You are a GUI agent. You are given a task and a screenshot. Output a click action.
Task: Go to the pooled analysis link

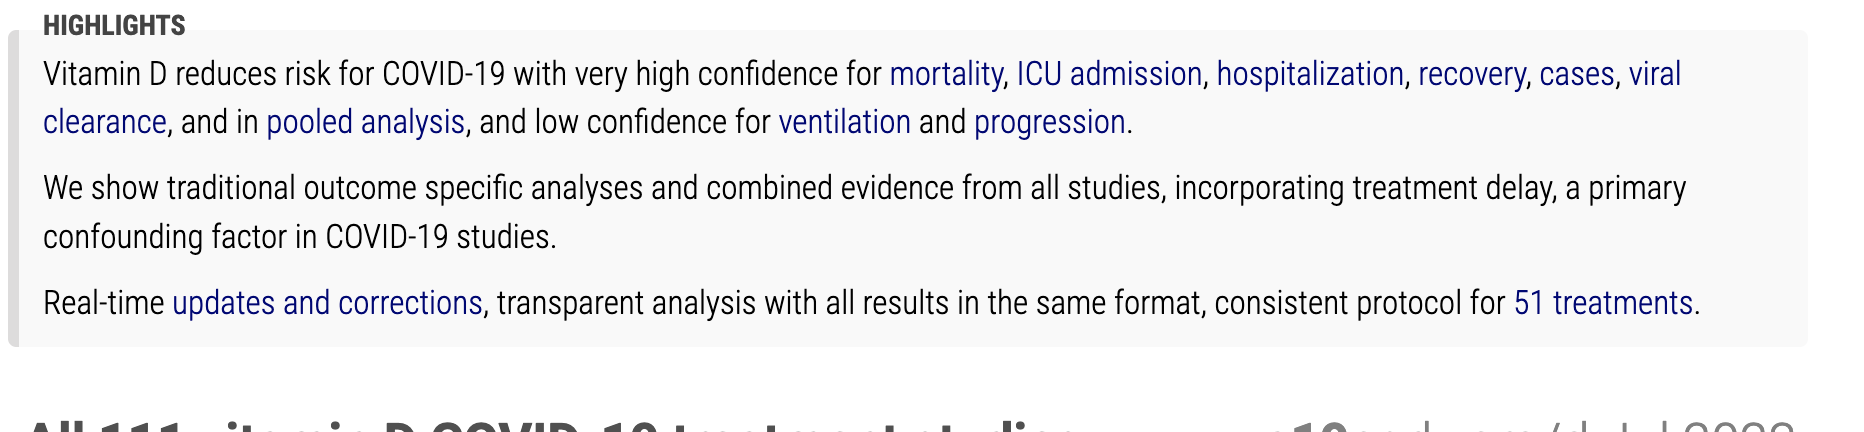365,122
